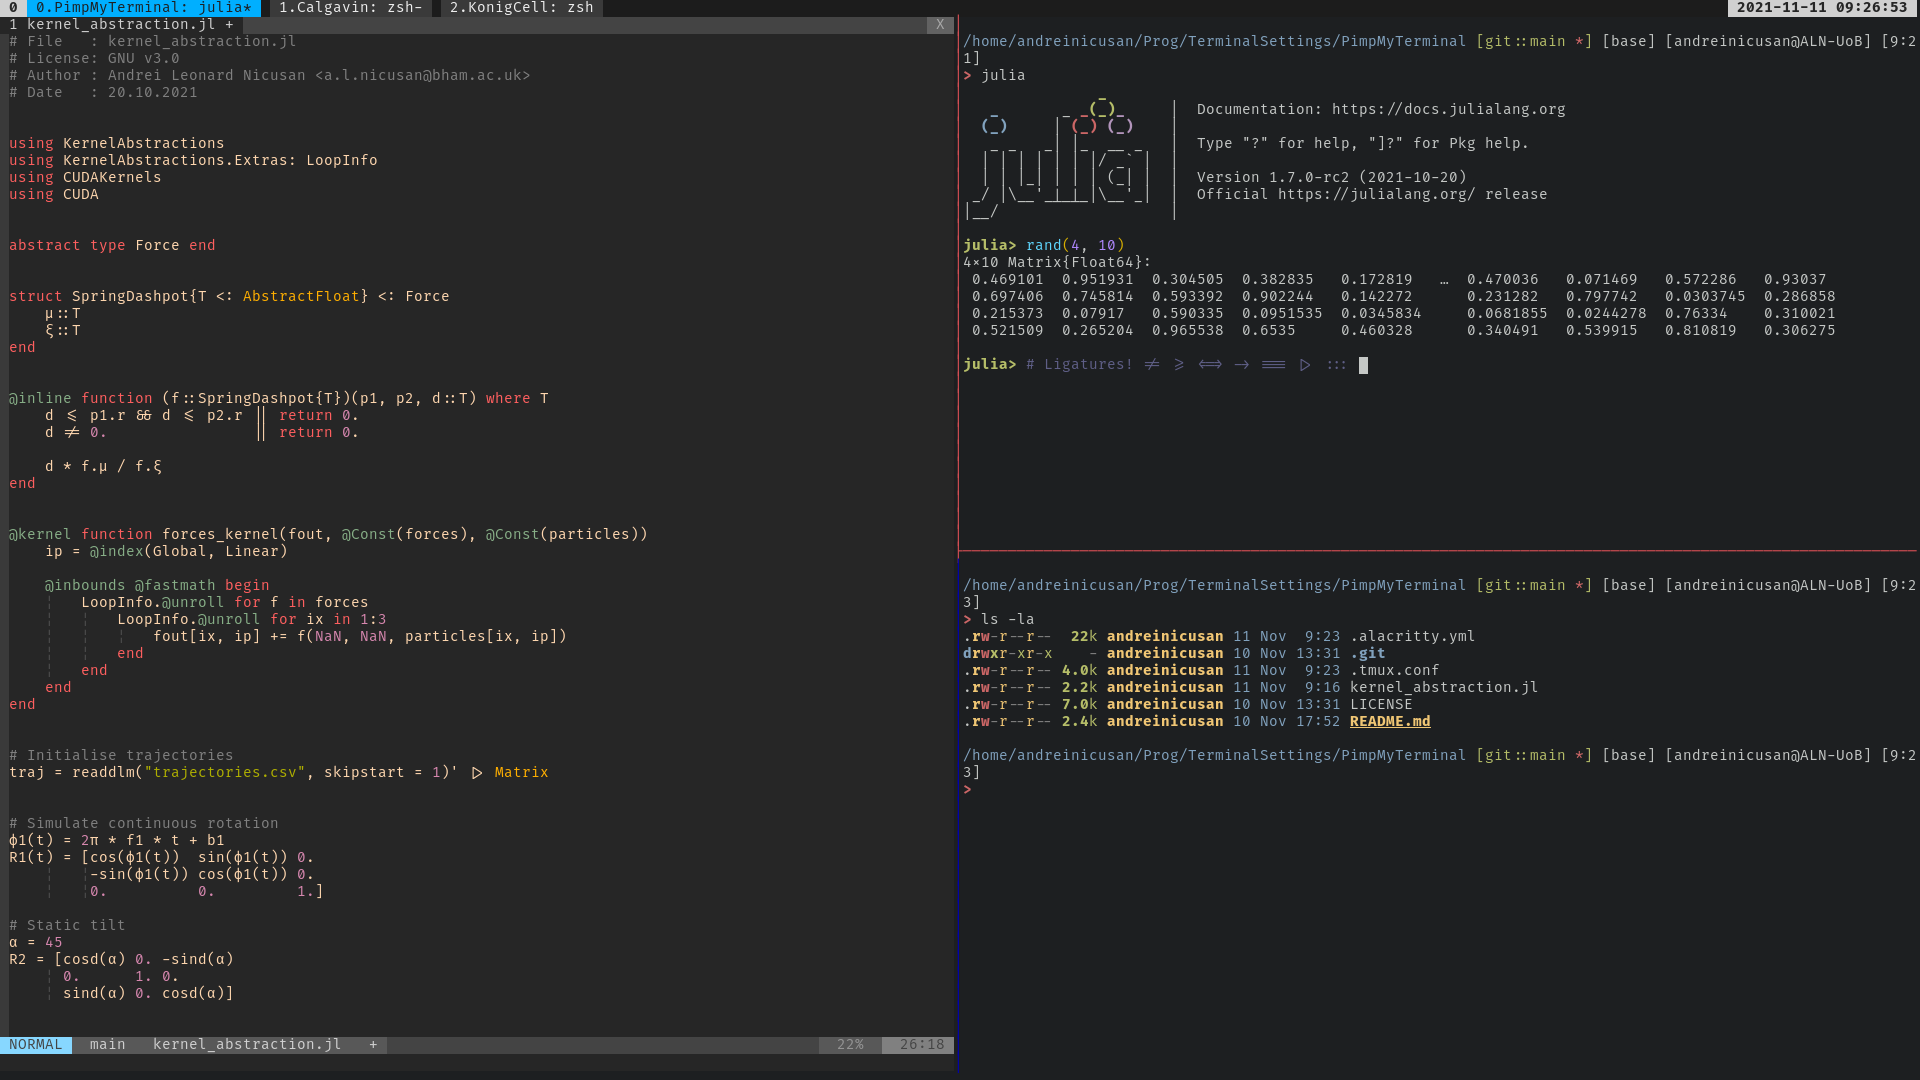The width and height of the screenshot is (1920, 1080).
Task: Switch to tmux window 1.Calgavin: zsh
Action: (x=350, y=8)
